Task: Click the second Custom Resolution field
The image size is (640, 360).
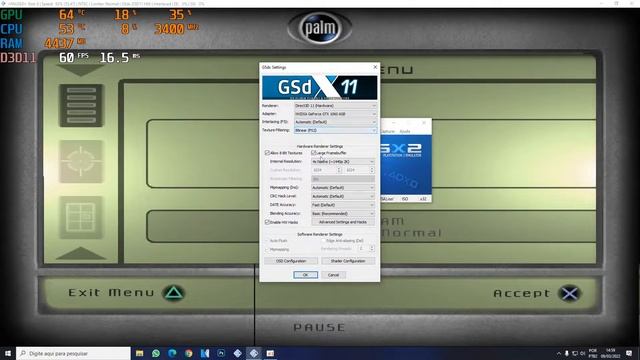Action: 359,170
